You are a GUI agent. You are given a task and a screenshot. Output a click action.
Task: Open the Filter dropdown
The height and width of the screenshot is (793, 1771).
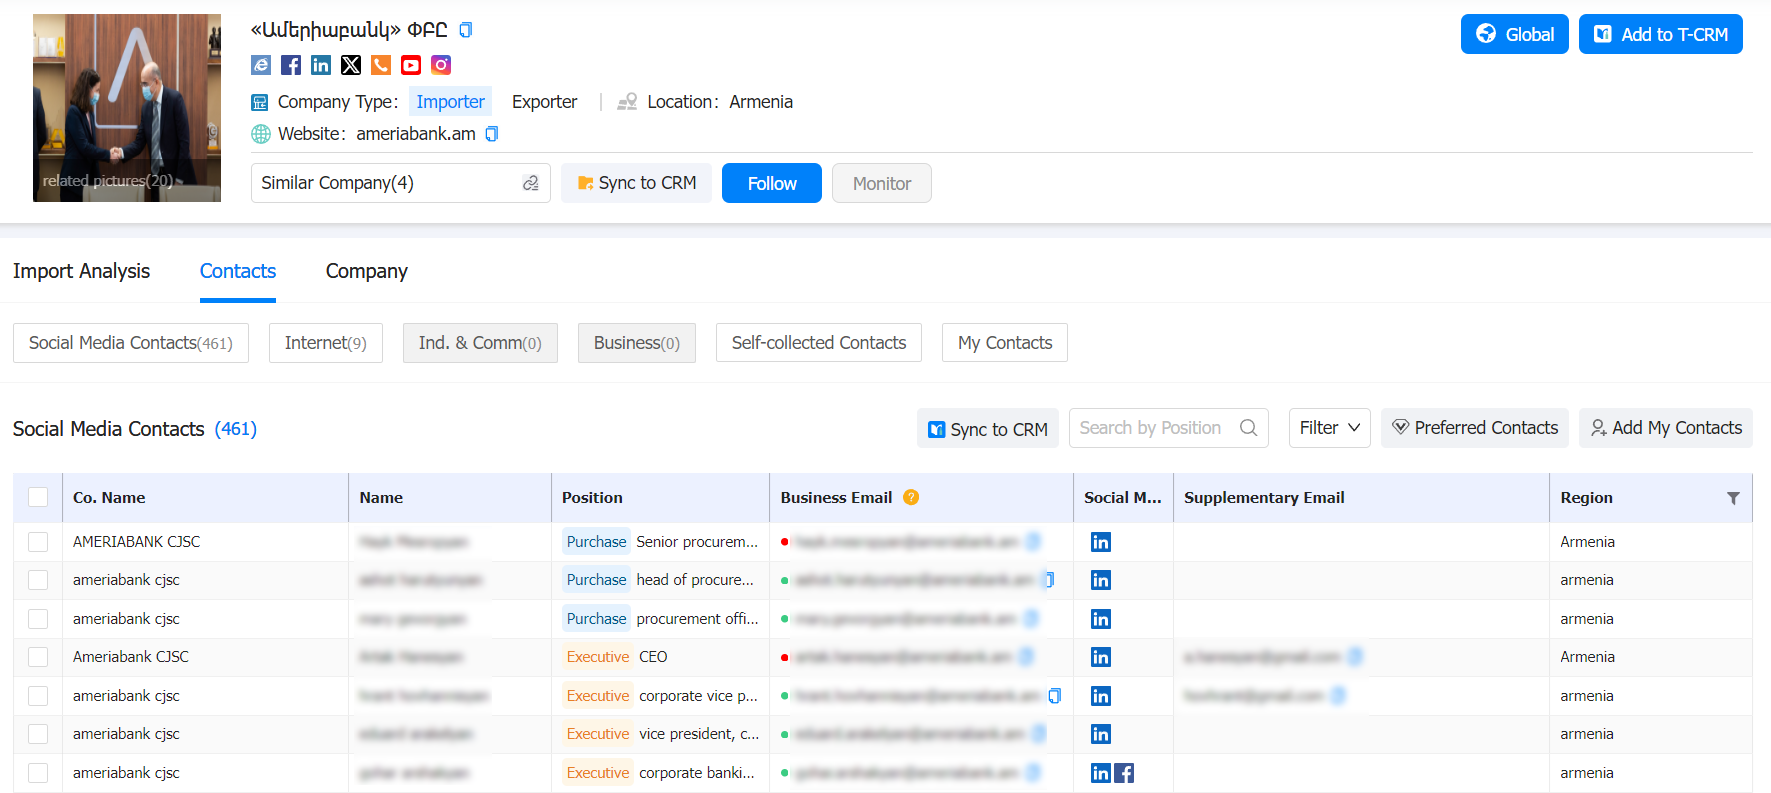tap(1329, 428)
